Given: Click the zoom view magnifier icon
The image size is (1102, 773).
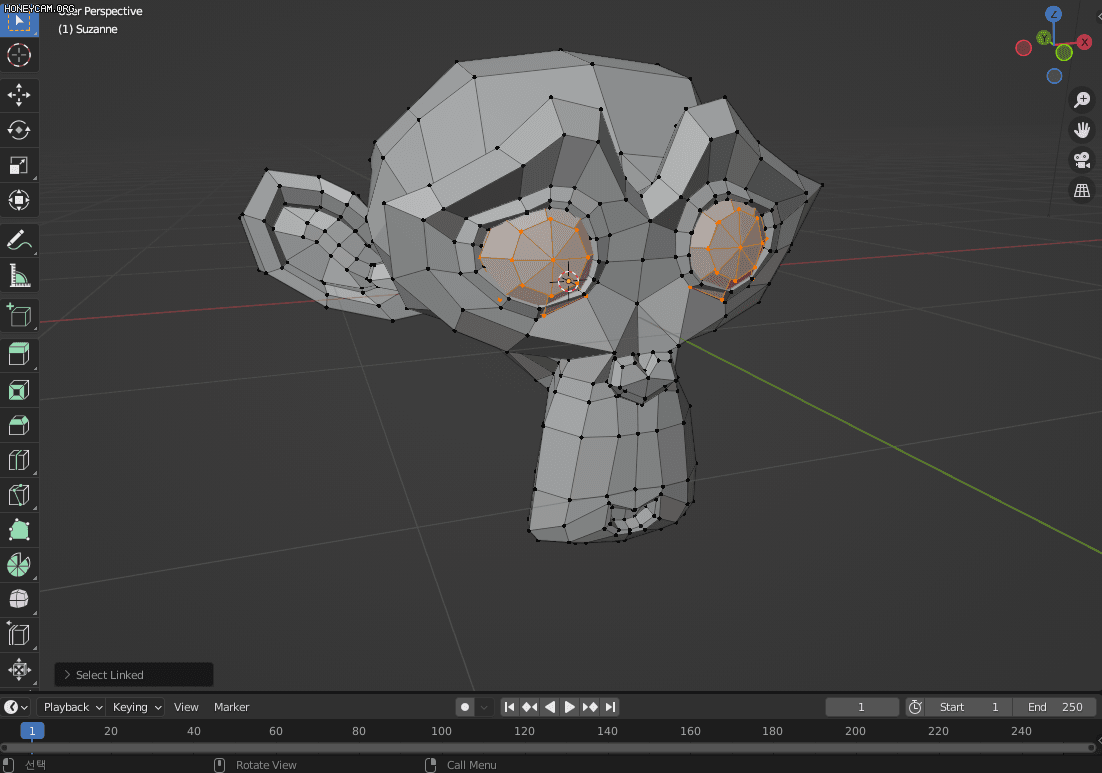Looking at the screenshot, I should (1082, 100).
